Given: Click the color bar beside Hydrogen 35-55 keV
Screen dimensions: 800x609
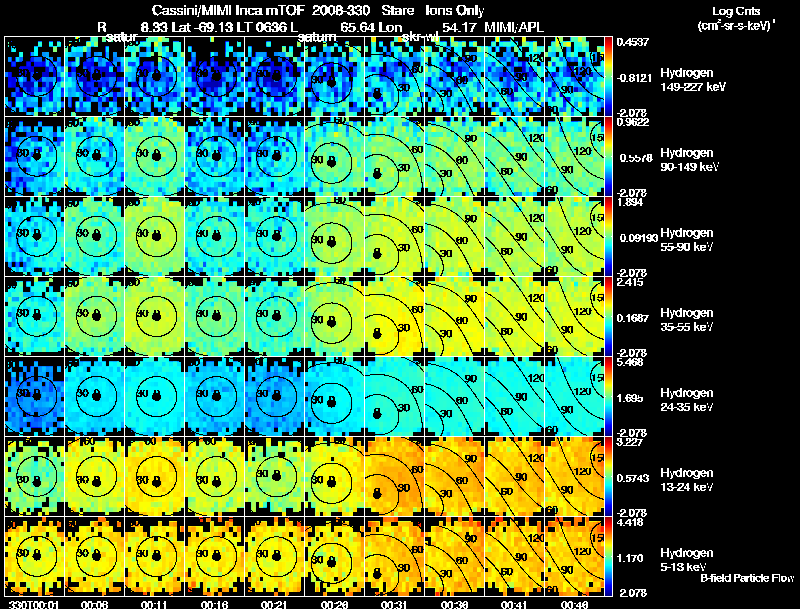Looking at the screenshot, I should 608,317.
